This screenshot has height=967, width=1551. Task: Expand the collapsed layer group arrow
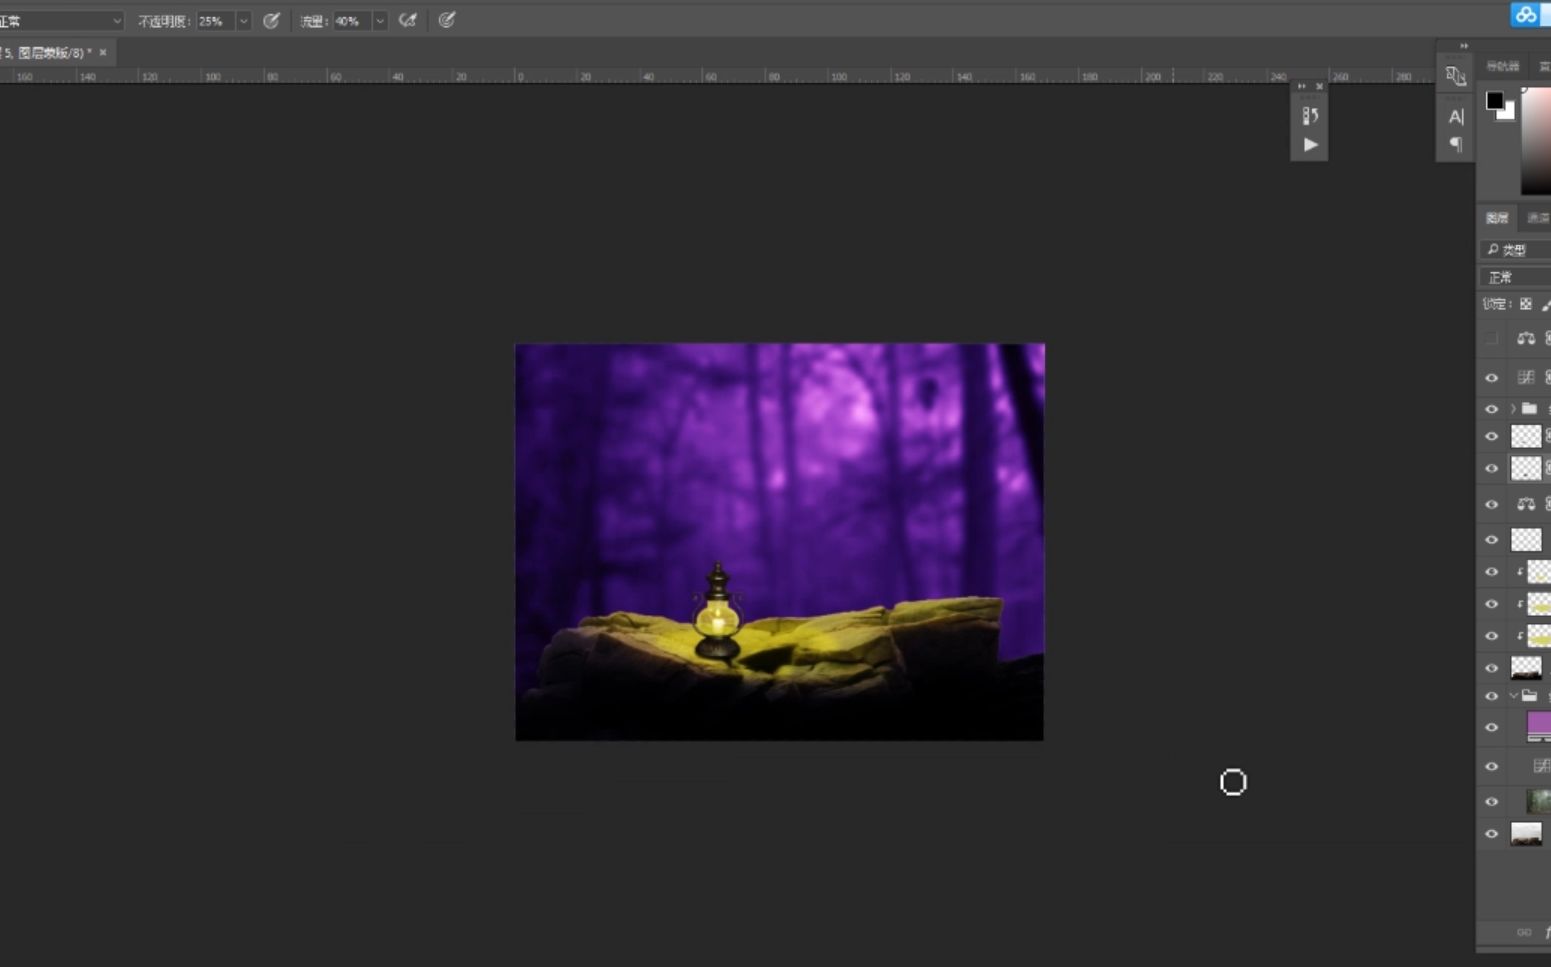coord(1513,408)
